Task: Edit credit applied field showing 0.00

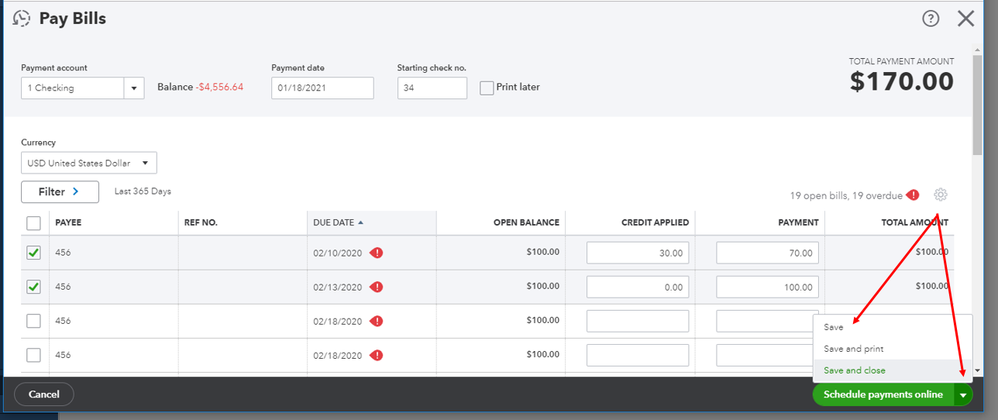Action: click(x=638, y=287)
